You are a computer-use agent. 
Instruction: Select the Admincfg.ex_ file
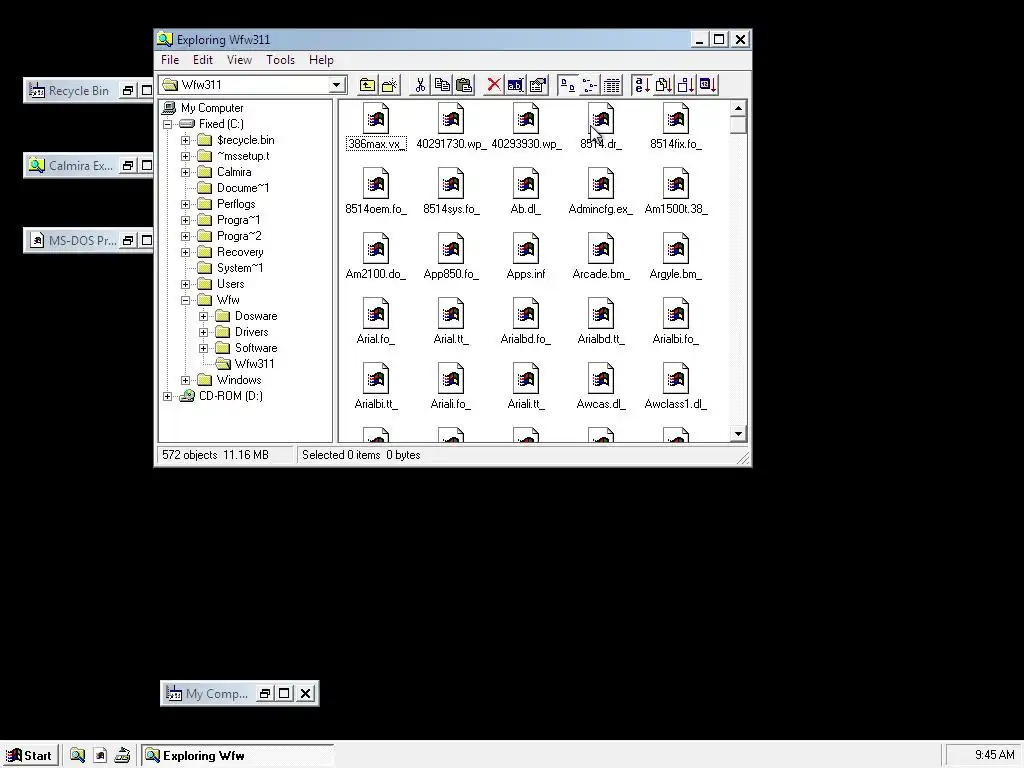pyautogui.click(x=600, y=193)
